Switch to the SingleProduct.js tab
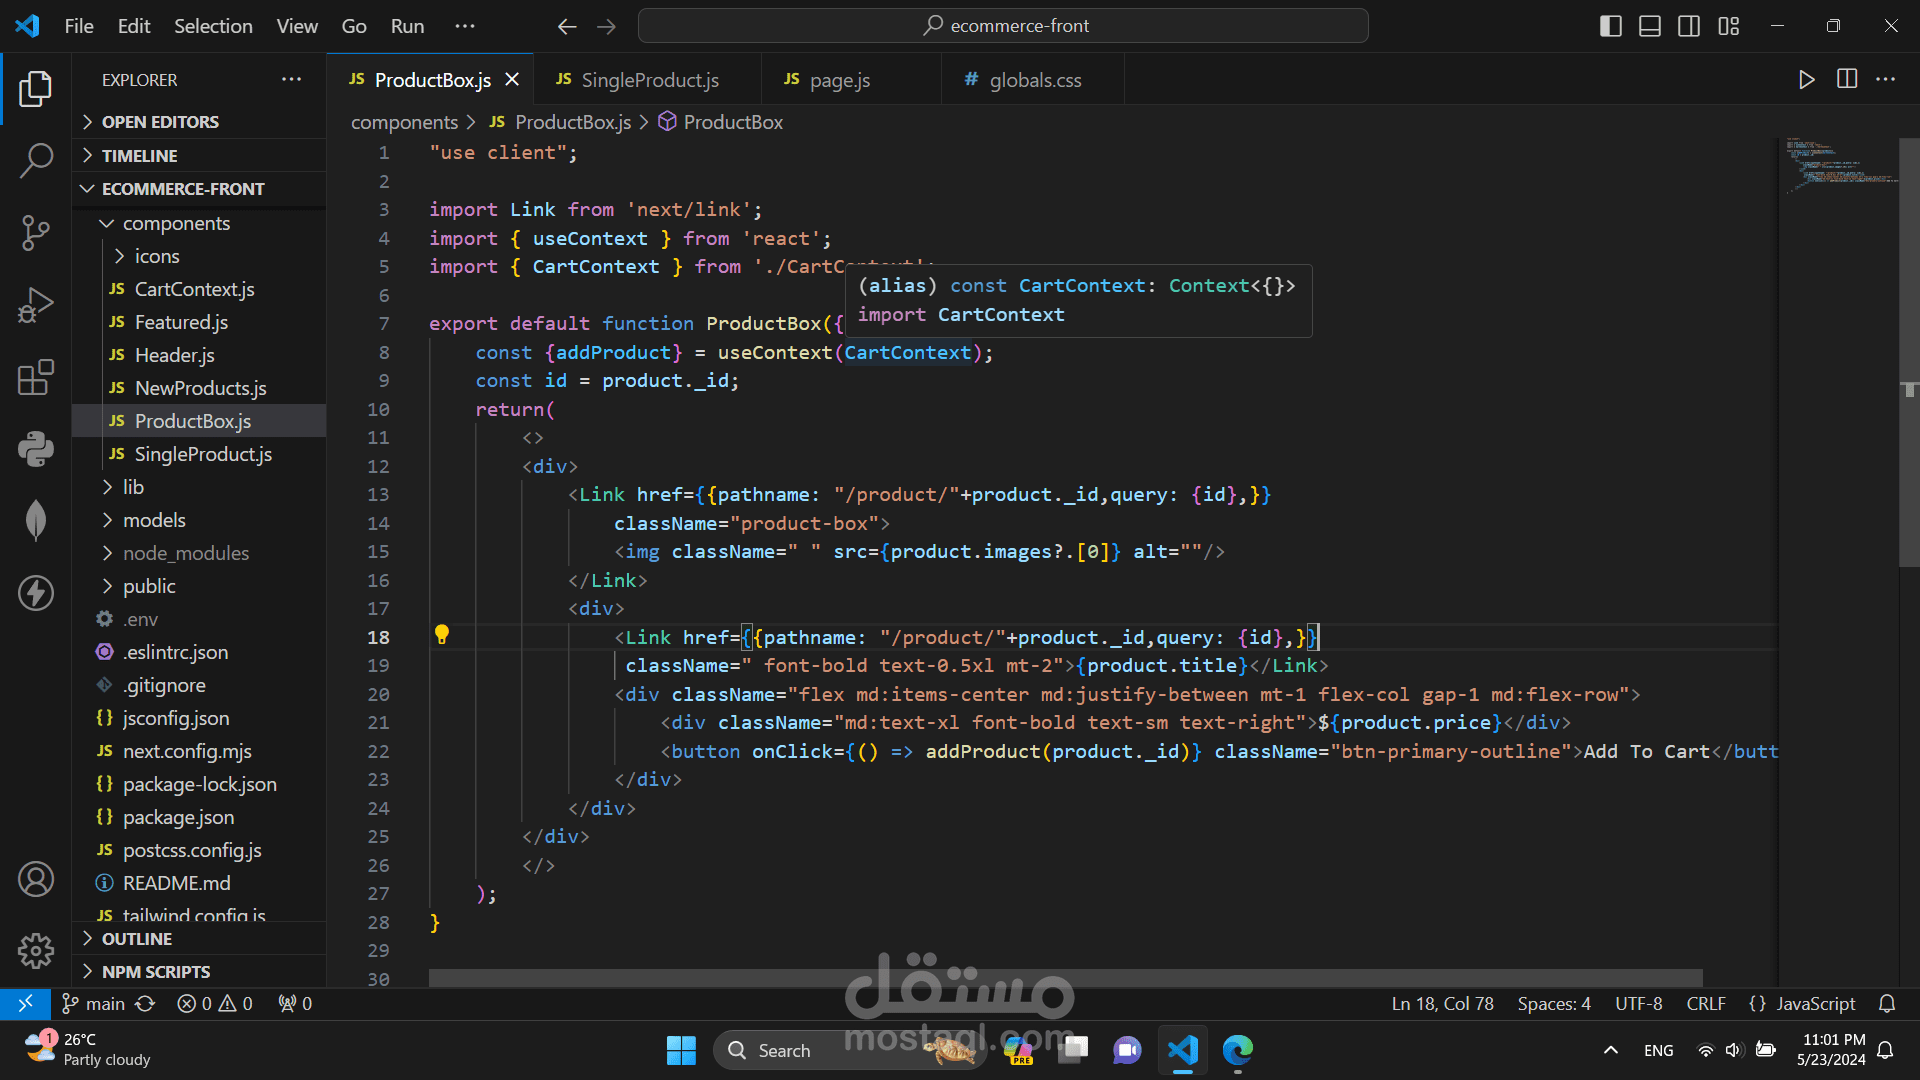This screenshot has width=1920, height=1080. (649, 80)
